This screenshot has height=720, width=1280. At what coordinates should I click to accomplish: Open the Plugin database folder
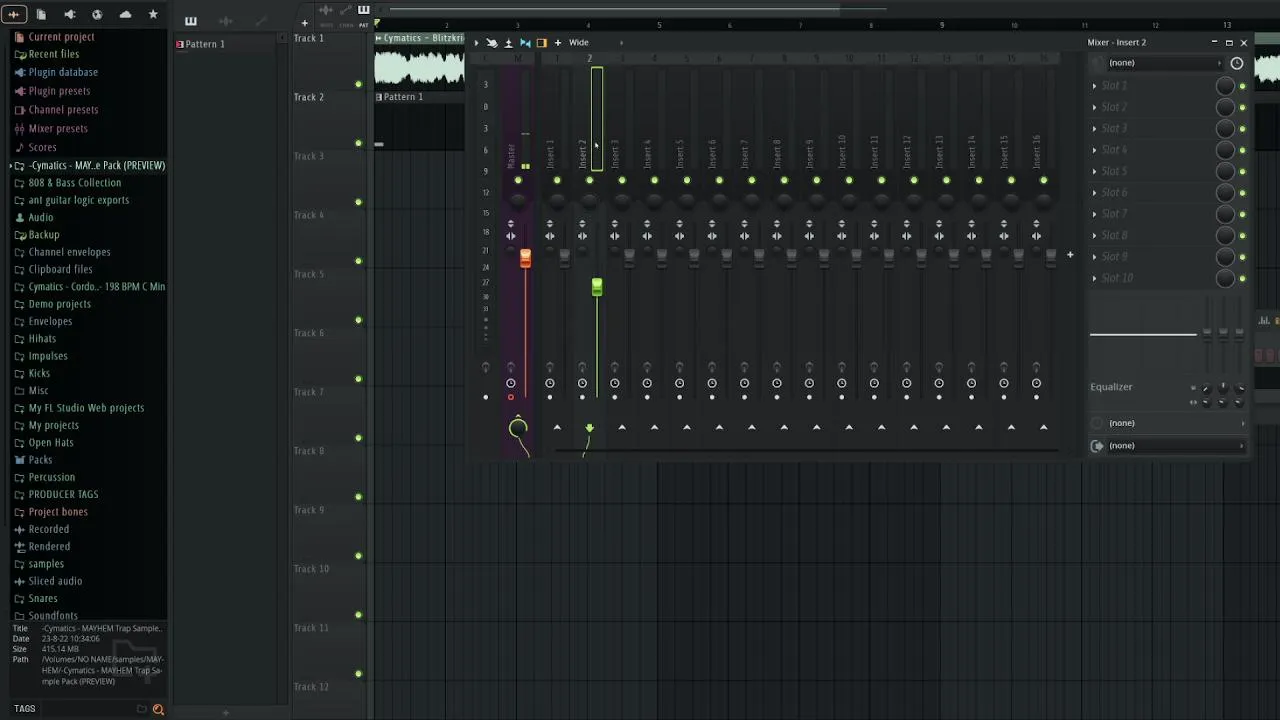coord(63,72)
